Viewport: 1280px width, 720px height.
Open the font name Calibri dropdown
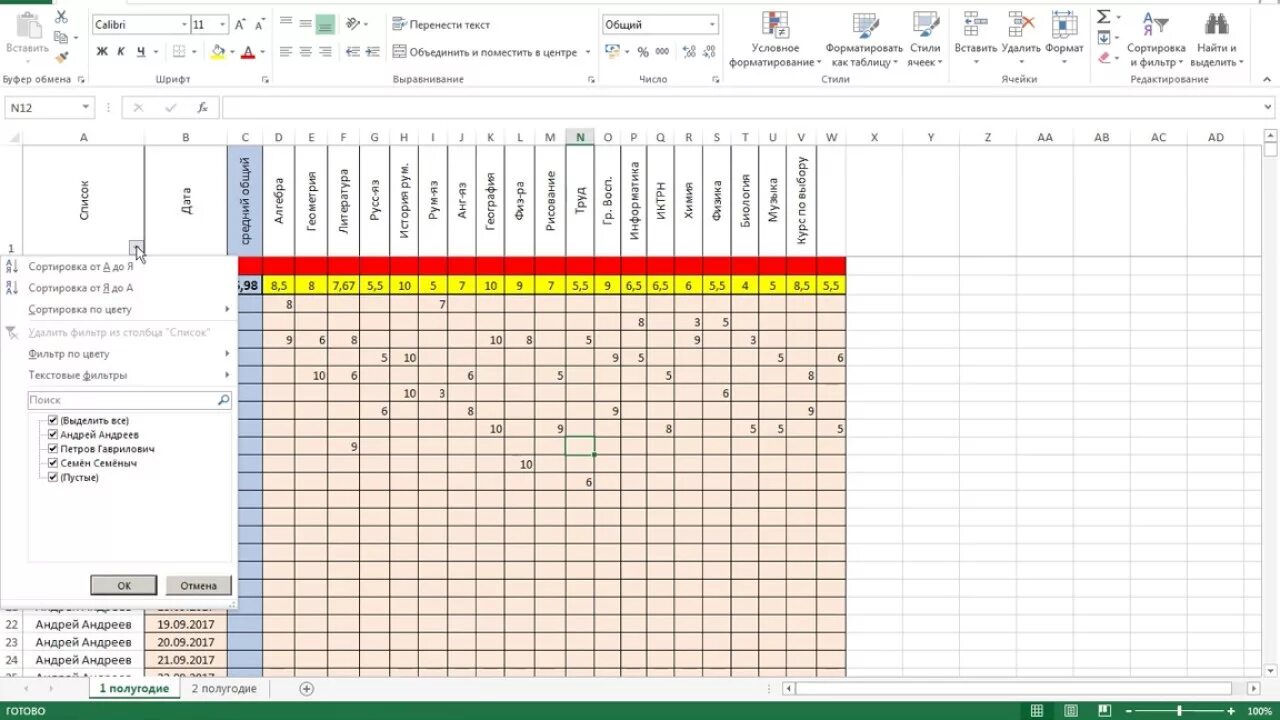click(x=184, y=24)
